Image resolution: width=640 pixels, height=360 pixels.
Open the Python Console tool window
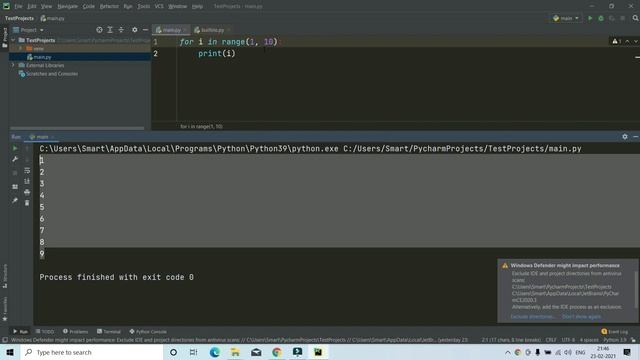[148, 331]
